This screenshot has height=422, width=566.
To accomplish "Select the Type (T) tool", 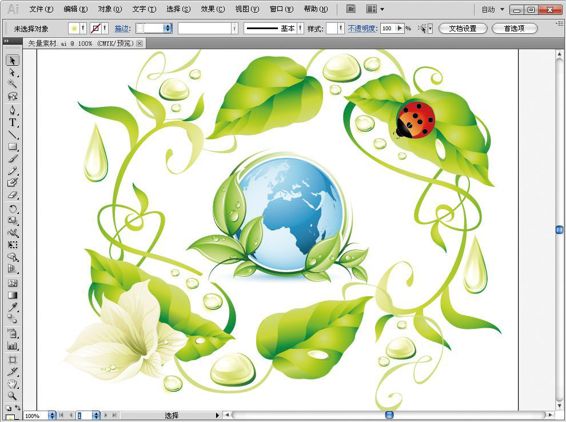I will 12,122.
